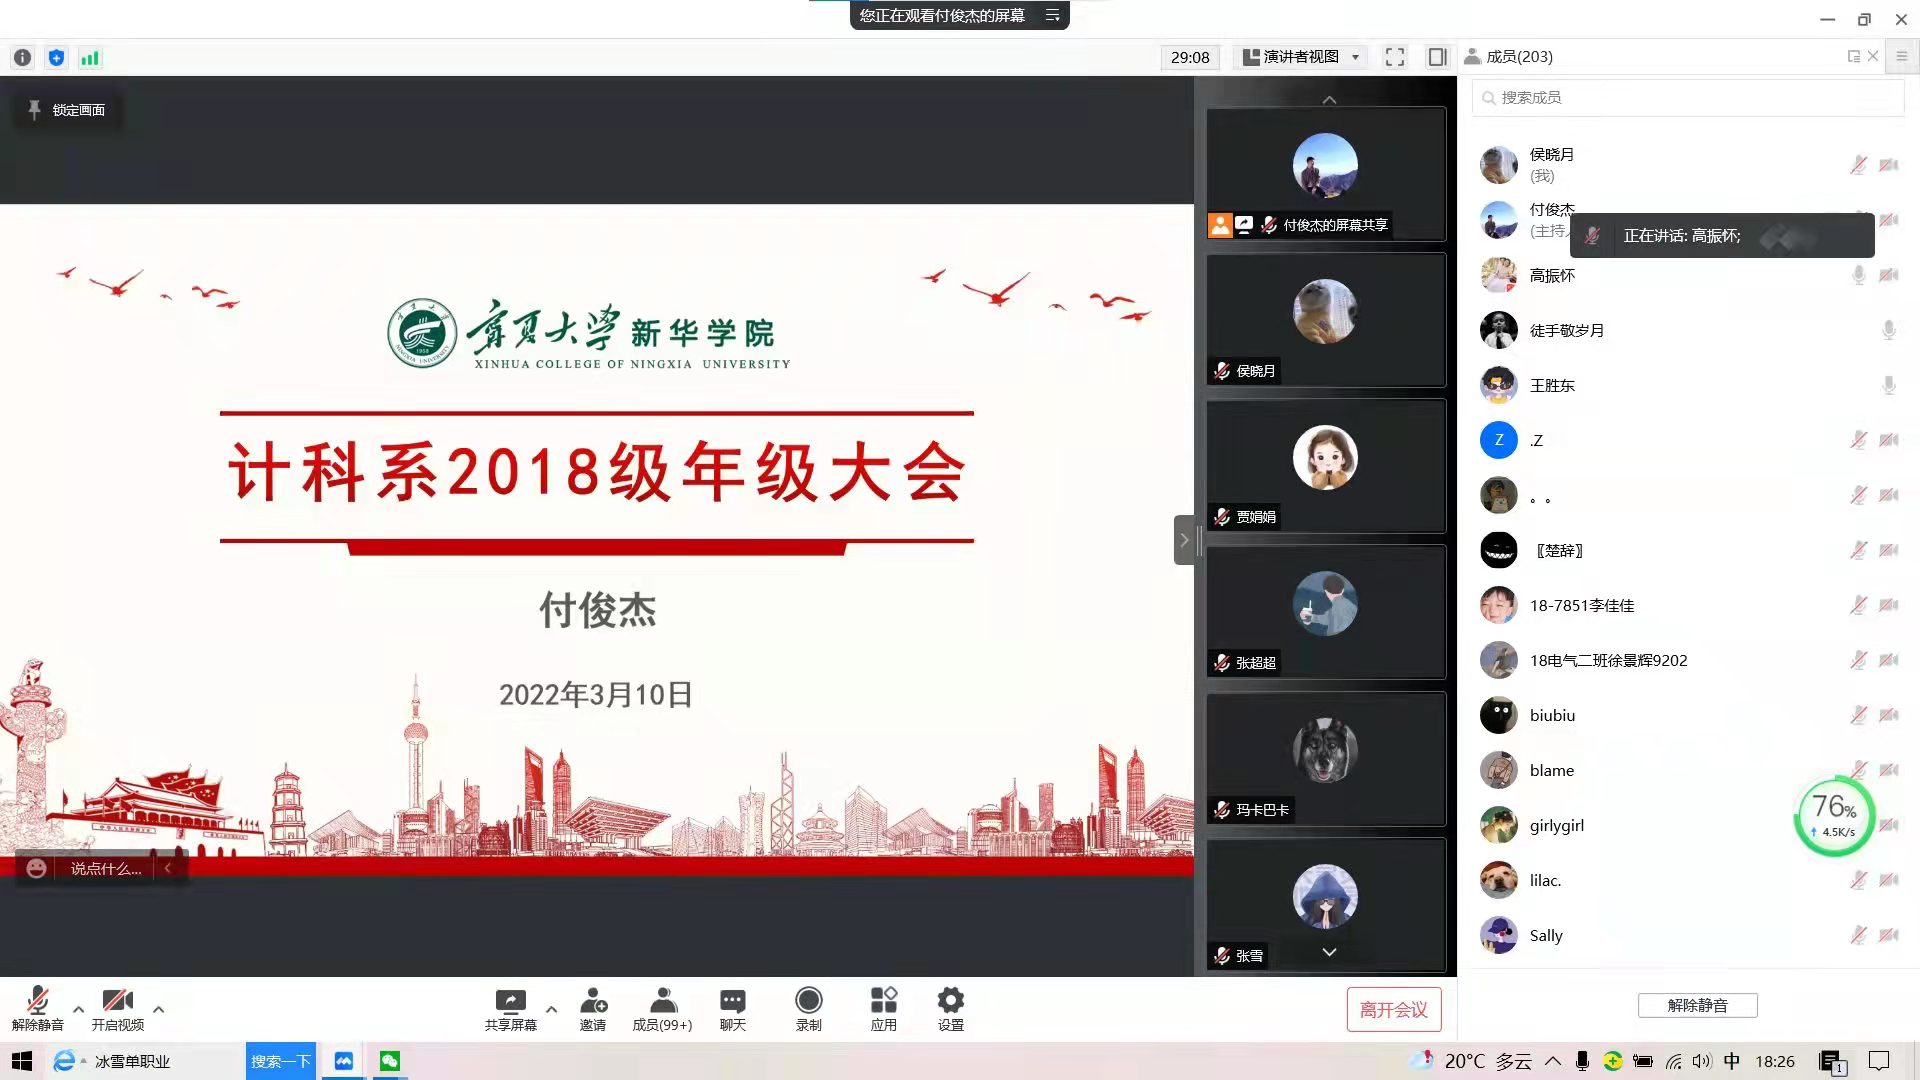
Task: Open the Windows notification center icon
Action: (1879, 1061)
